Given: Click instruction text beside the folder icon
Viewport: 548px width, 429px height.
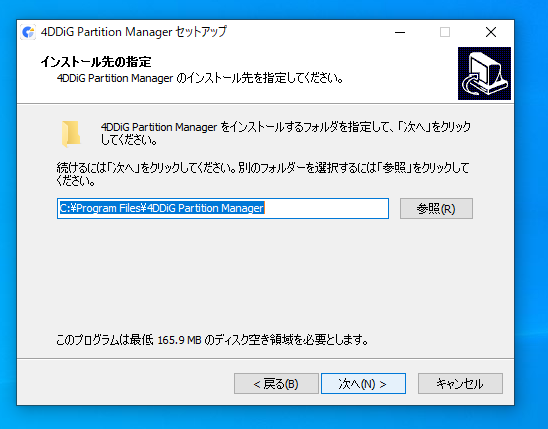Looking at the screenshot, I should pyautogui.click(x=286, y=133).
